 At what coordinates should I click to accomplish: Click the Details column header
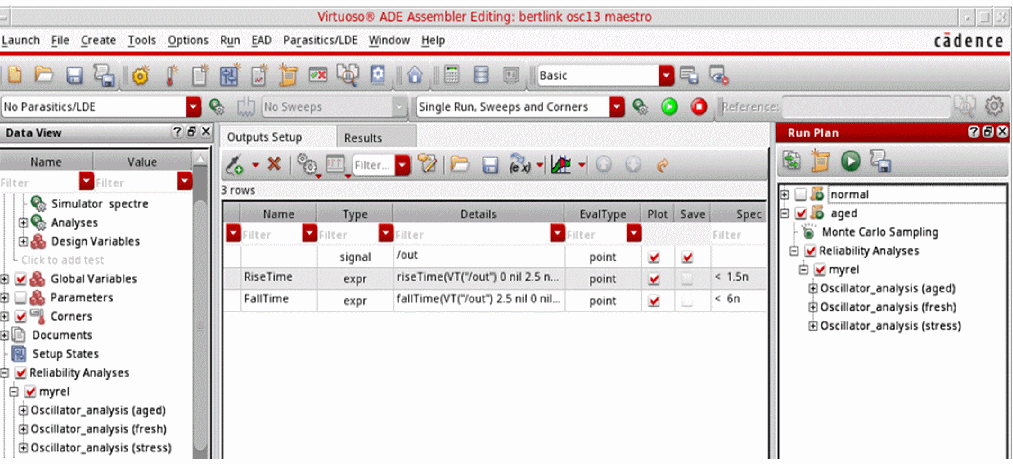478,215
